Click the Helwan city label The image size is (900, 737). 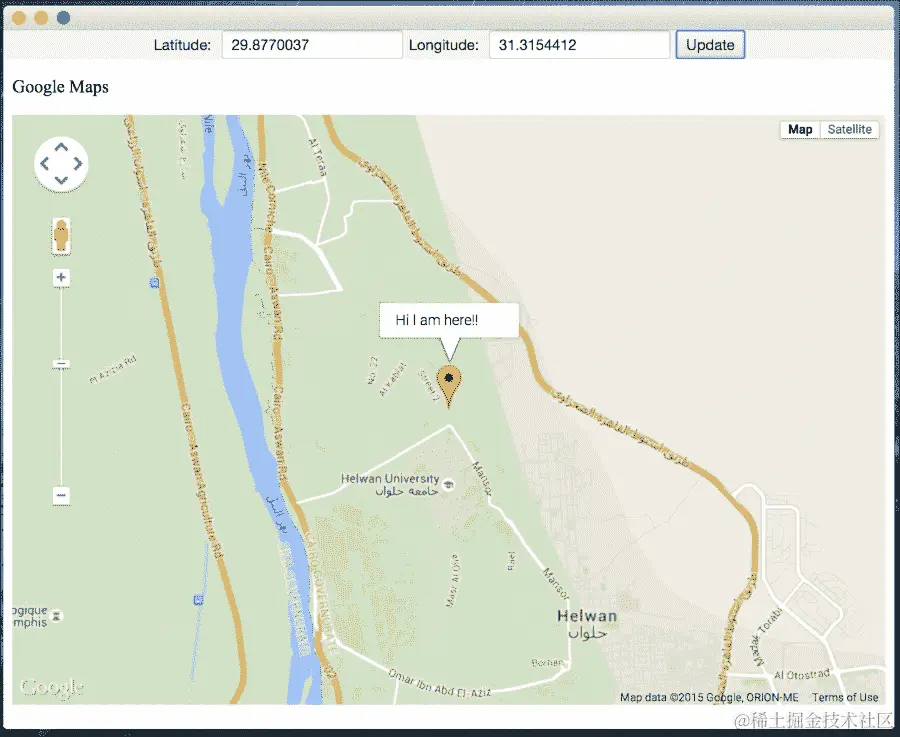[x=587, y=624]
